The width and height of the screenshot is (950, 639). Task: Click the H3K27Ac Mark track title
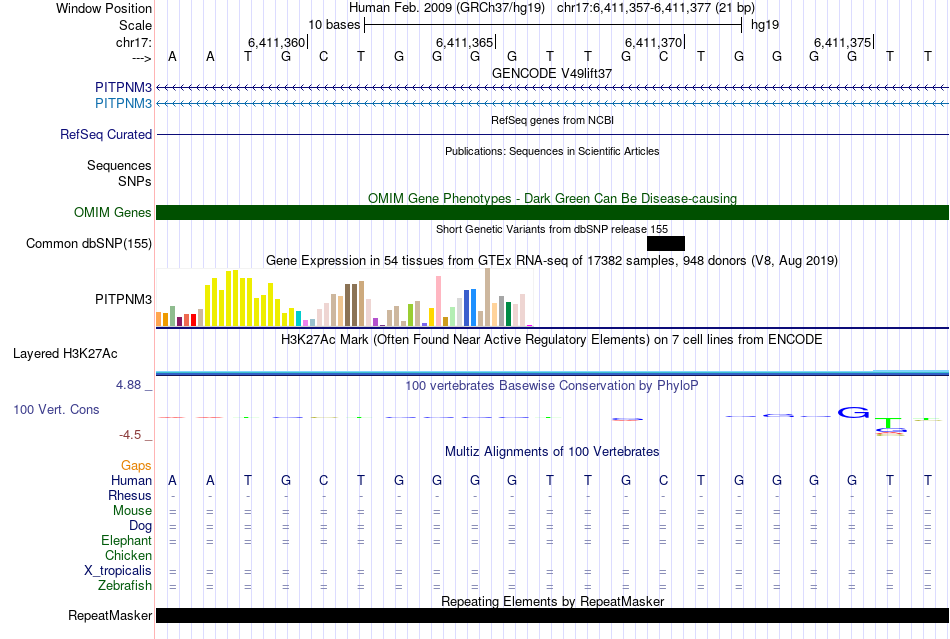552,339
